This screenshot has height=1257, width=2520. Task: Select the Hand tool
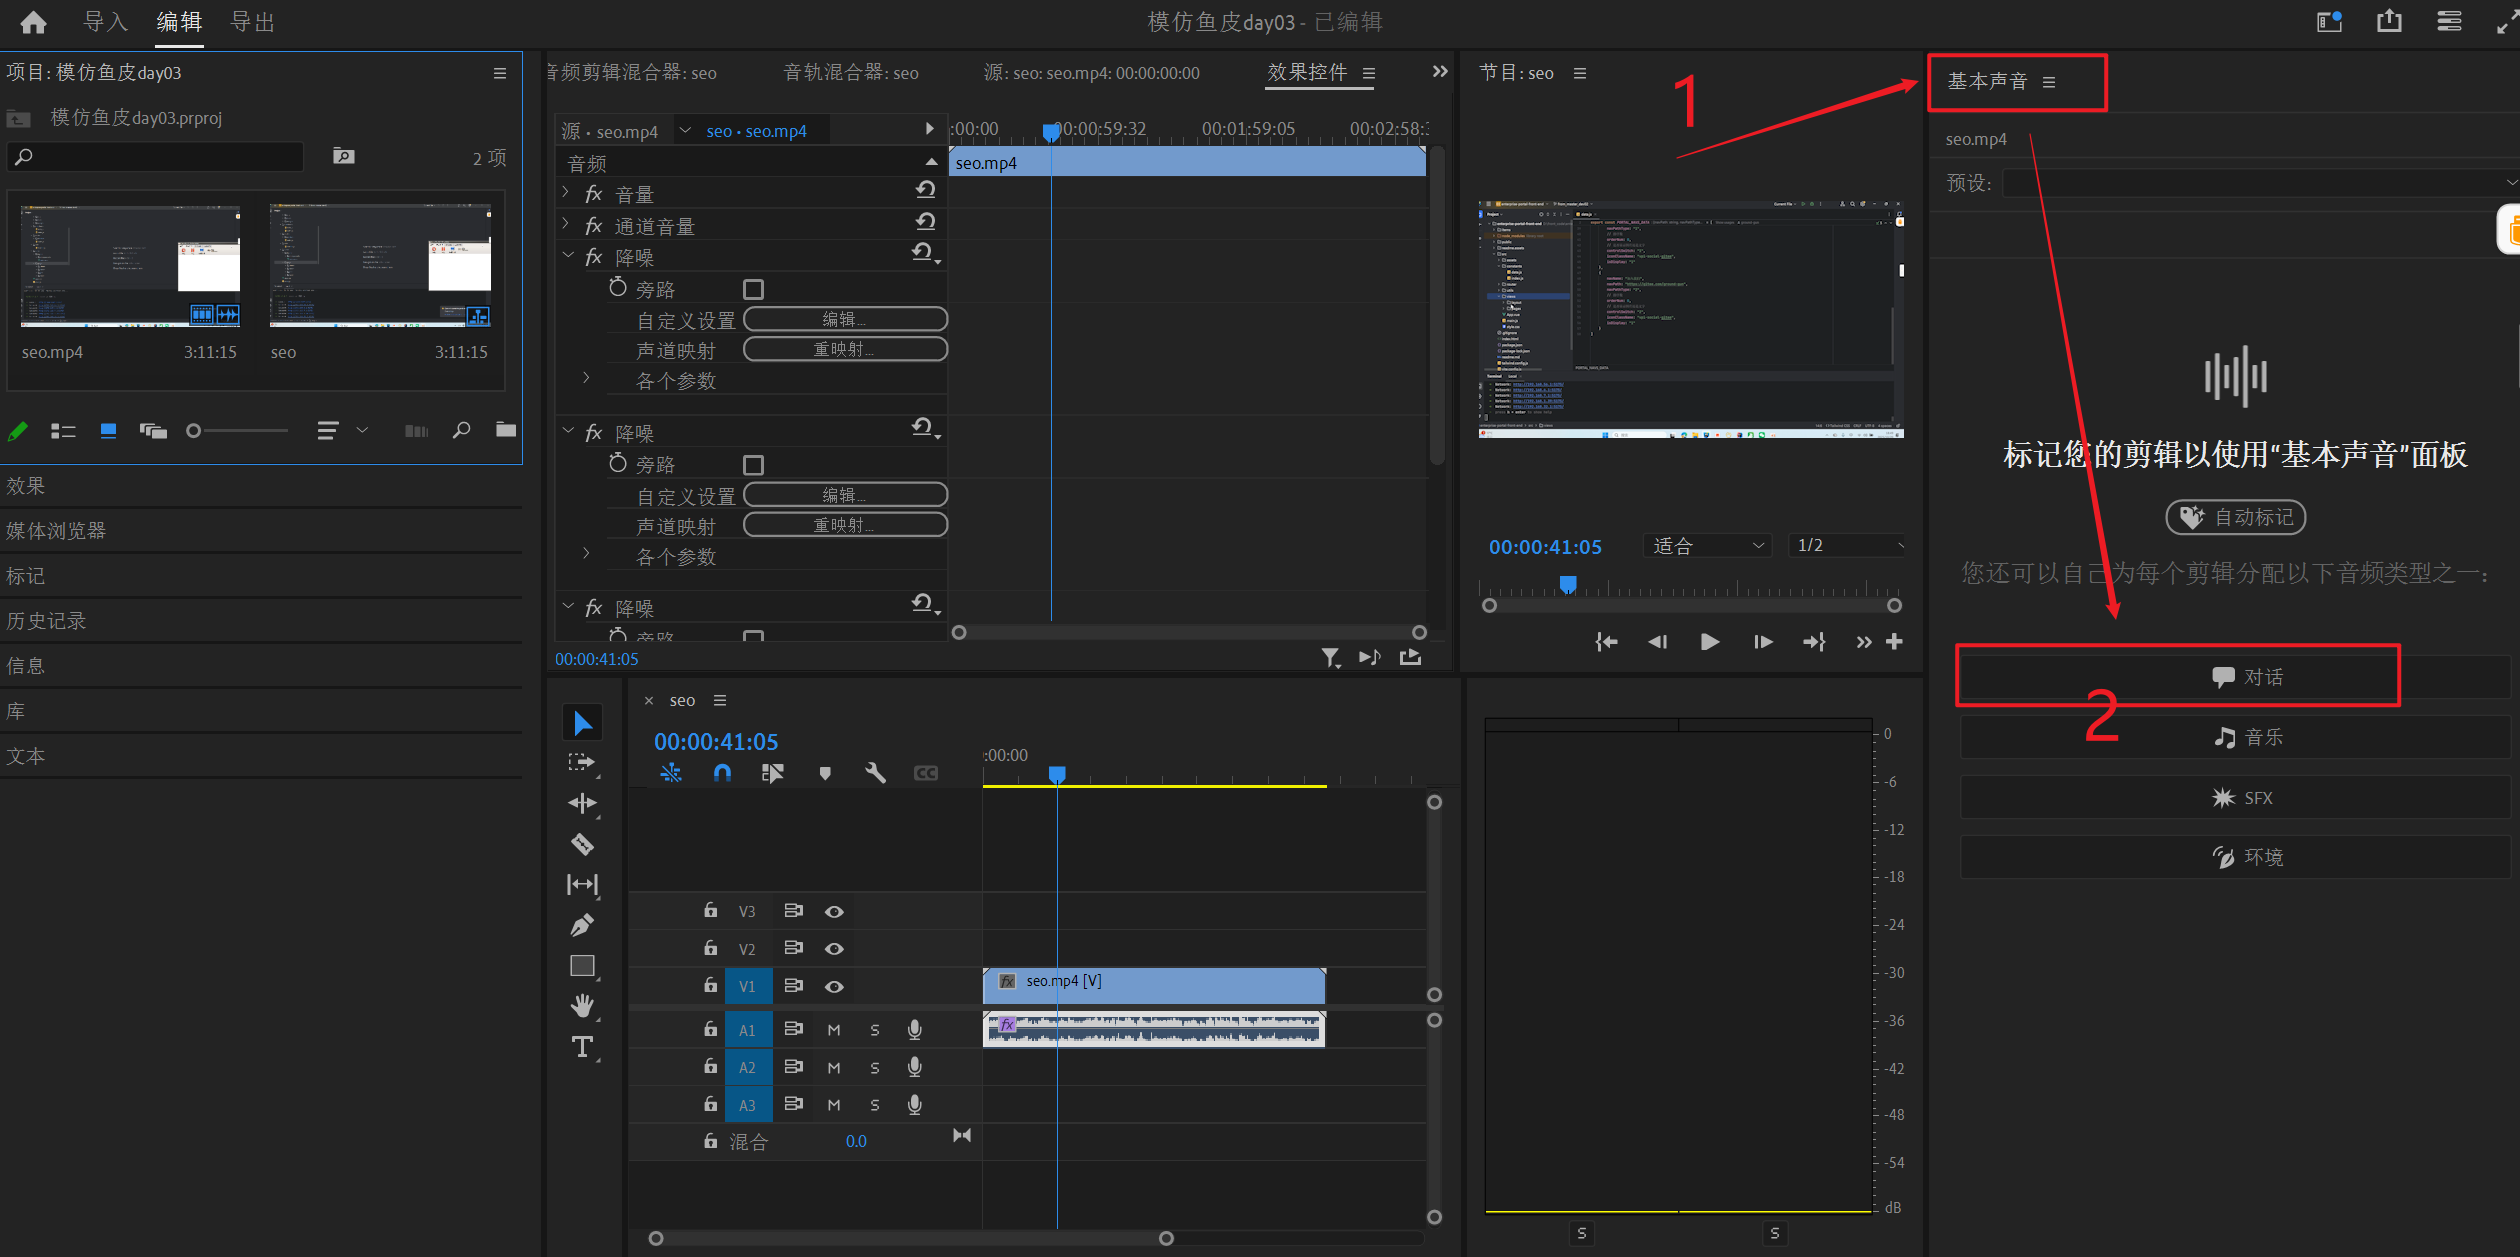click(x=582, y=1005)
